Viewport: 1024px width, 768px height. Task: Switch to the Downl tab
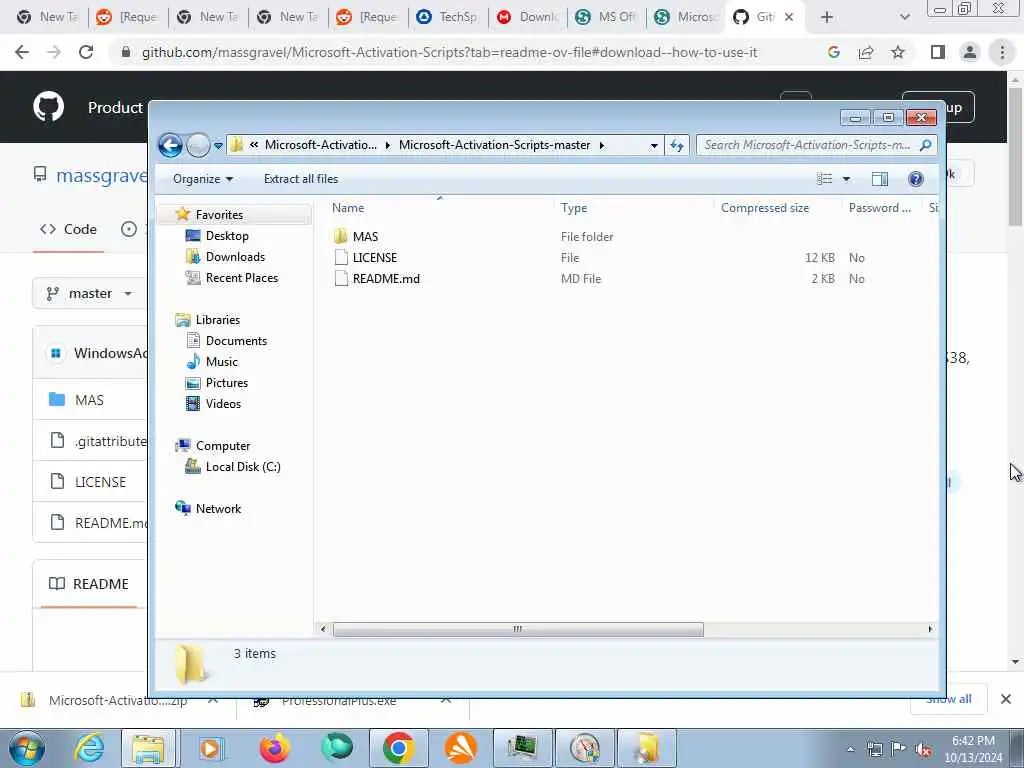point(528,17)
